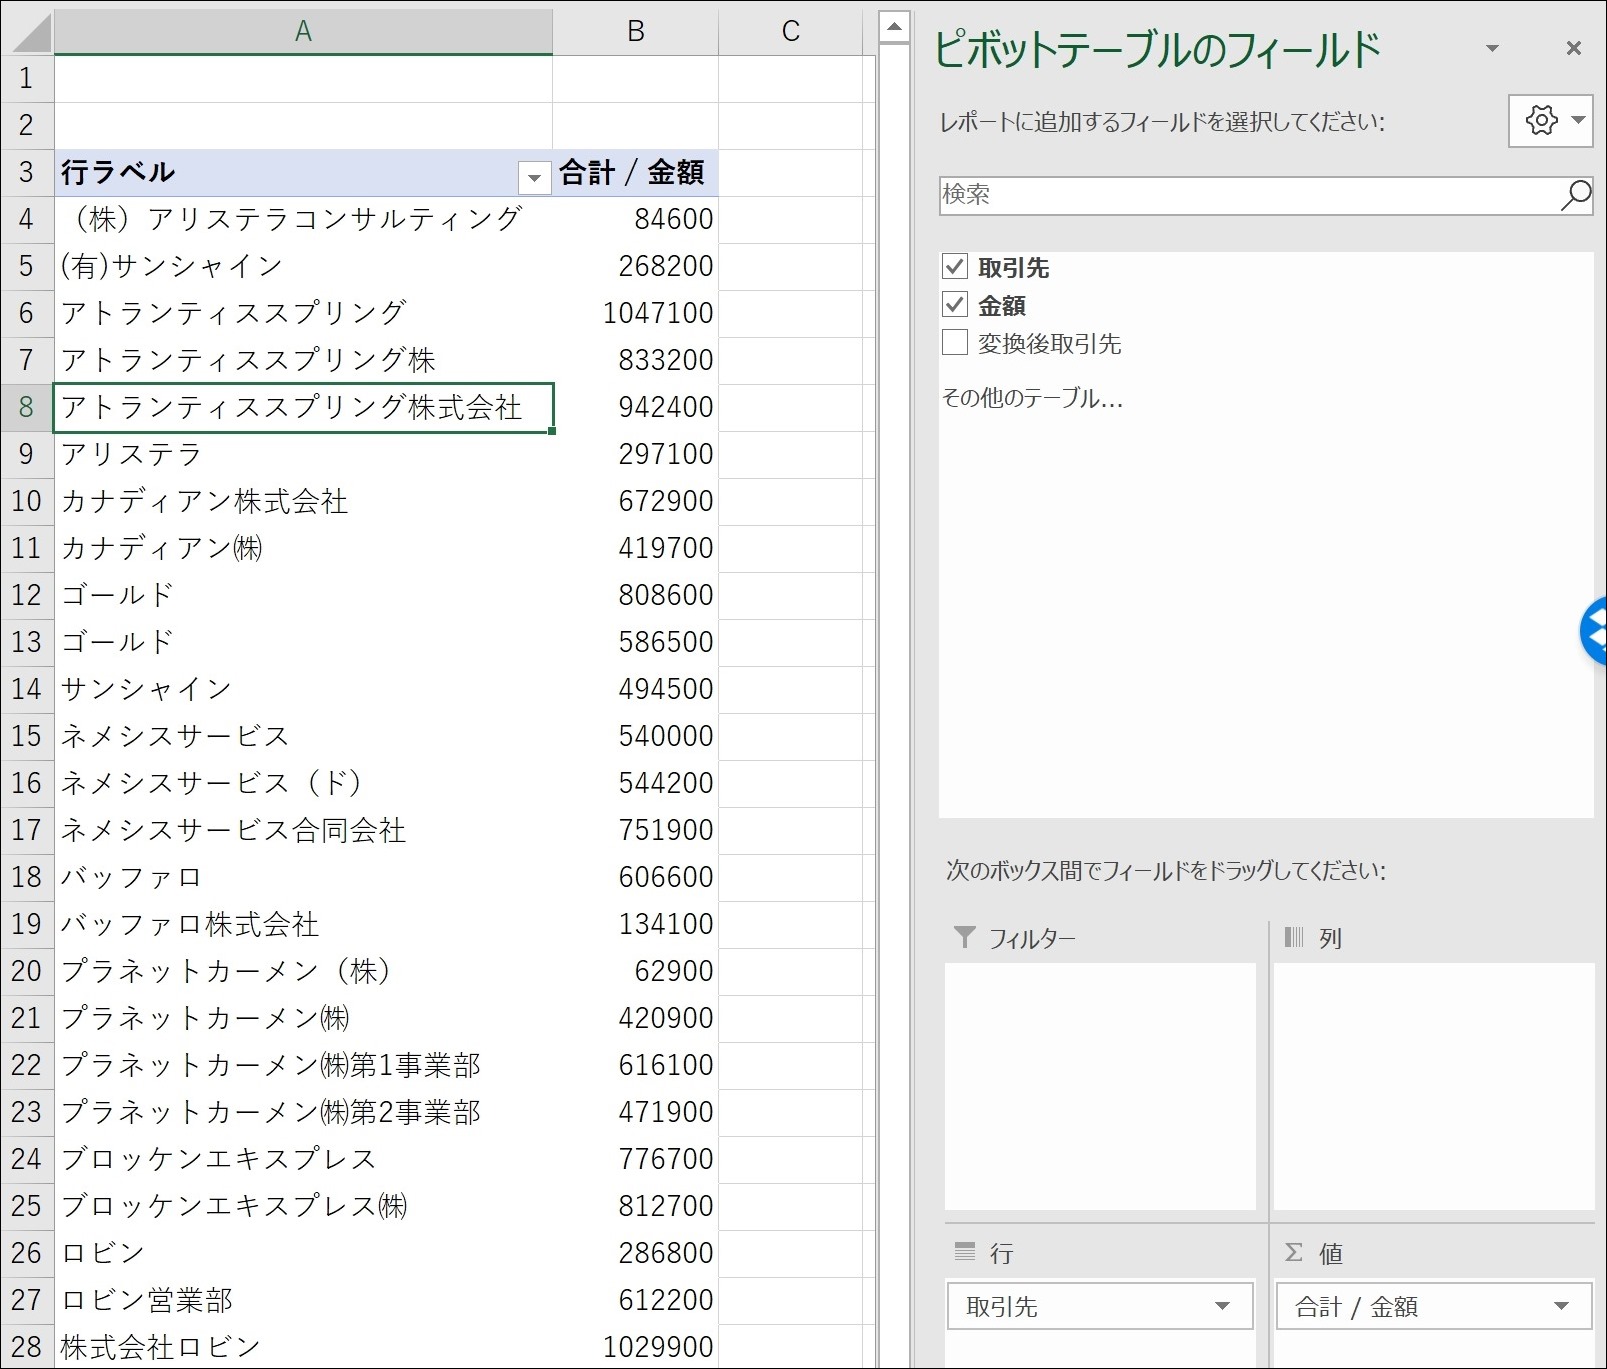Click the フィルター area box
1607x1369 pixels.
coord(1100,1086)
